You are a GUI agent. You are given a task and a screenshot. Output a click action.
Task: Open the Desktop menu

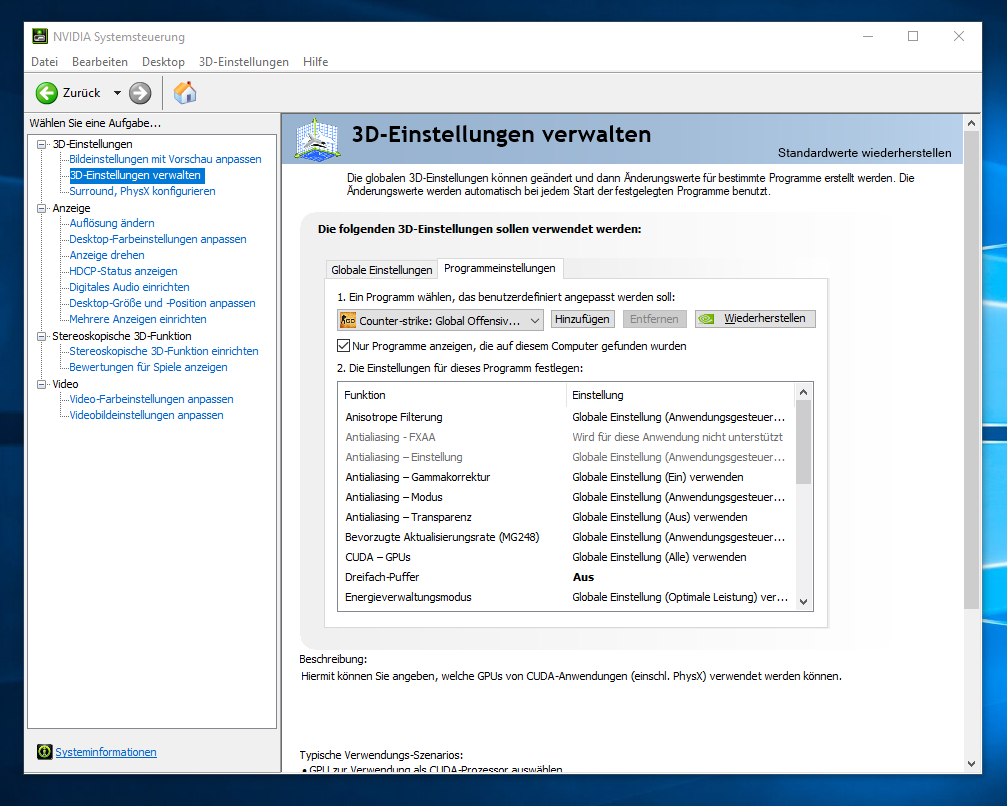163,62
